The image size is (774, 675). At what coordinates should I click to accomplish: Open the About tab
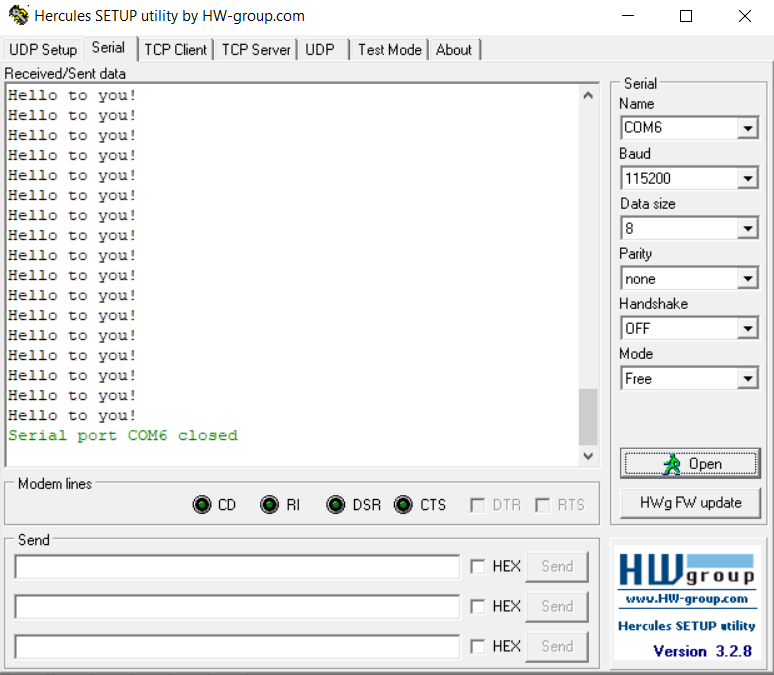(x=454, y=50)
